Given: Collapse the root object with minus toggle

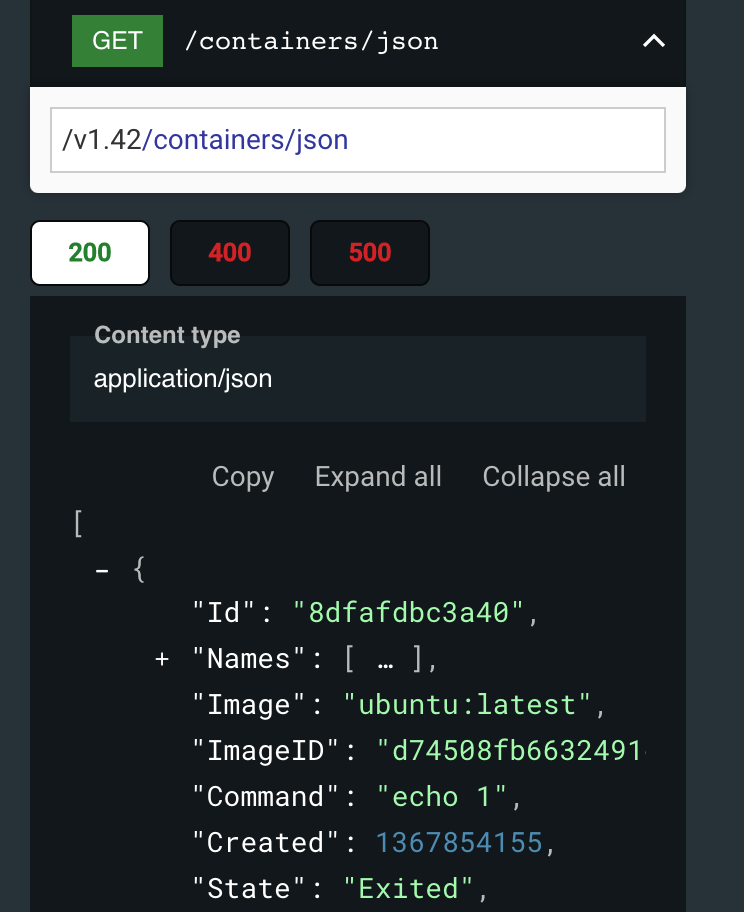Looking at the screenshot, I should coord(102,571).
